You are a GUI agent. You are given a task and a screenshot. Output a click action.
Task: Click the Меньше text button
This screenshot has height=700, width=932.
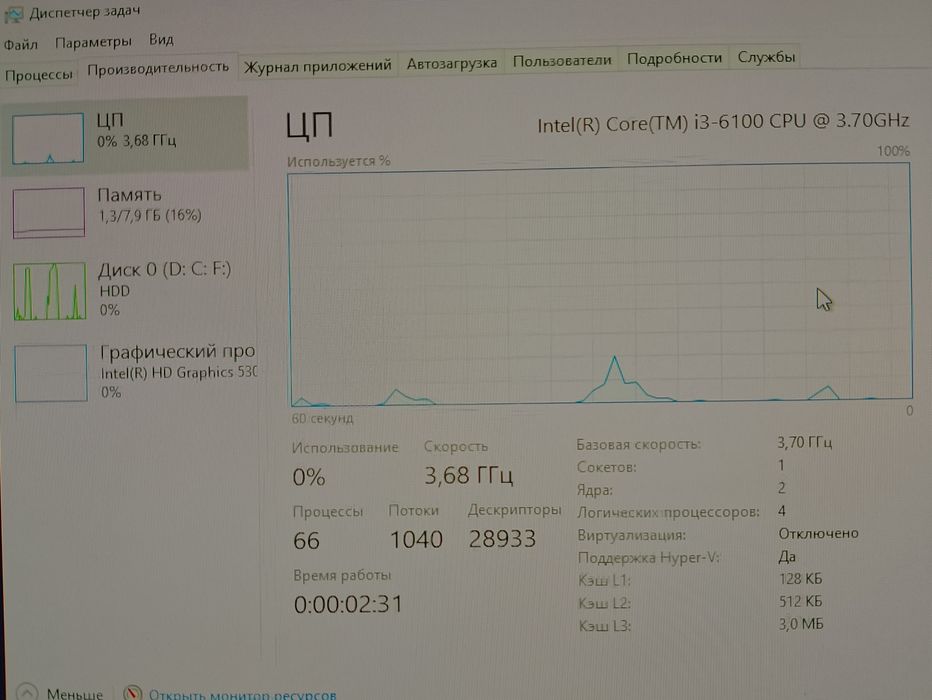[x=75, y=693]
